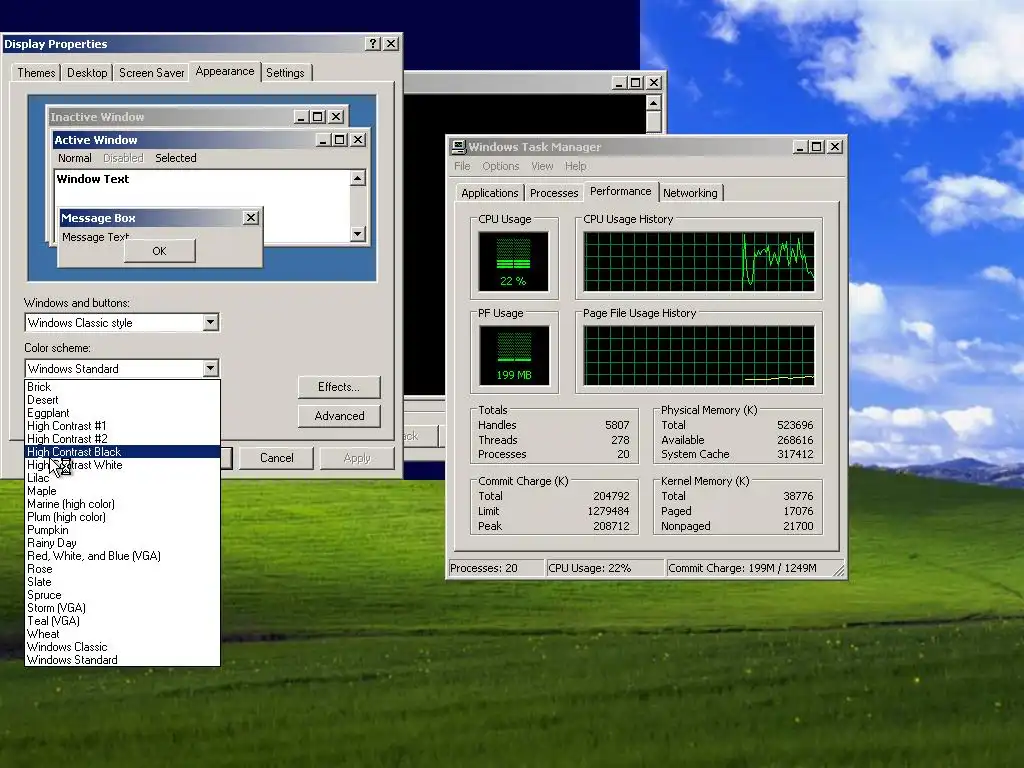Viewport: 1024px width, 768px height.
Task: Open the Windows and buttons dropdown
Action: pyautogui.click(x=210, y=323)
